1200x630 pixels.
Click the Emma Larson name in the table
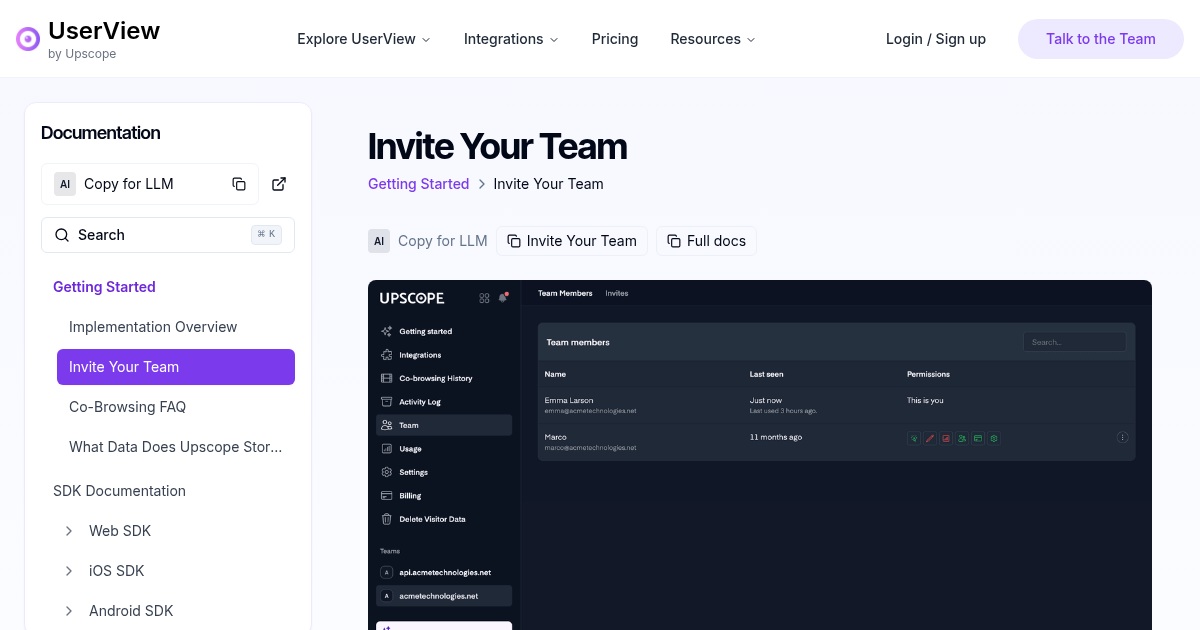tap(569, 400)
